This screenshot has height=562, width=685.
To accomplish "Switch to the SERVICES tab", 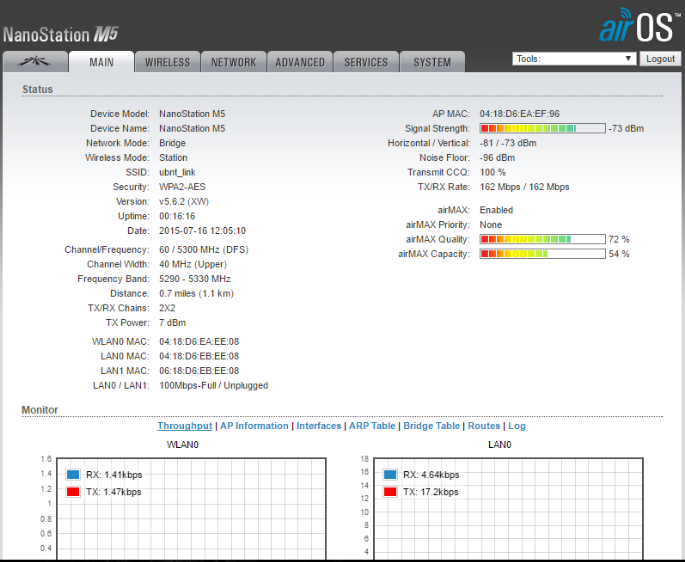I will [x=366, y=62].
